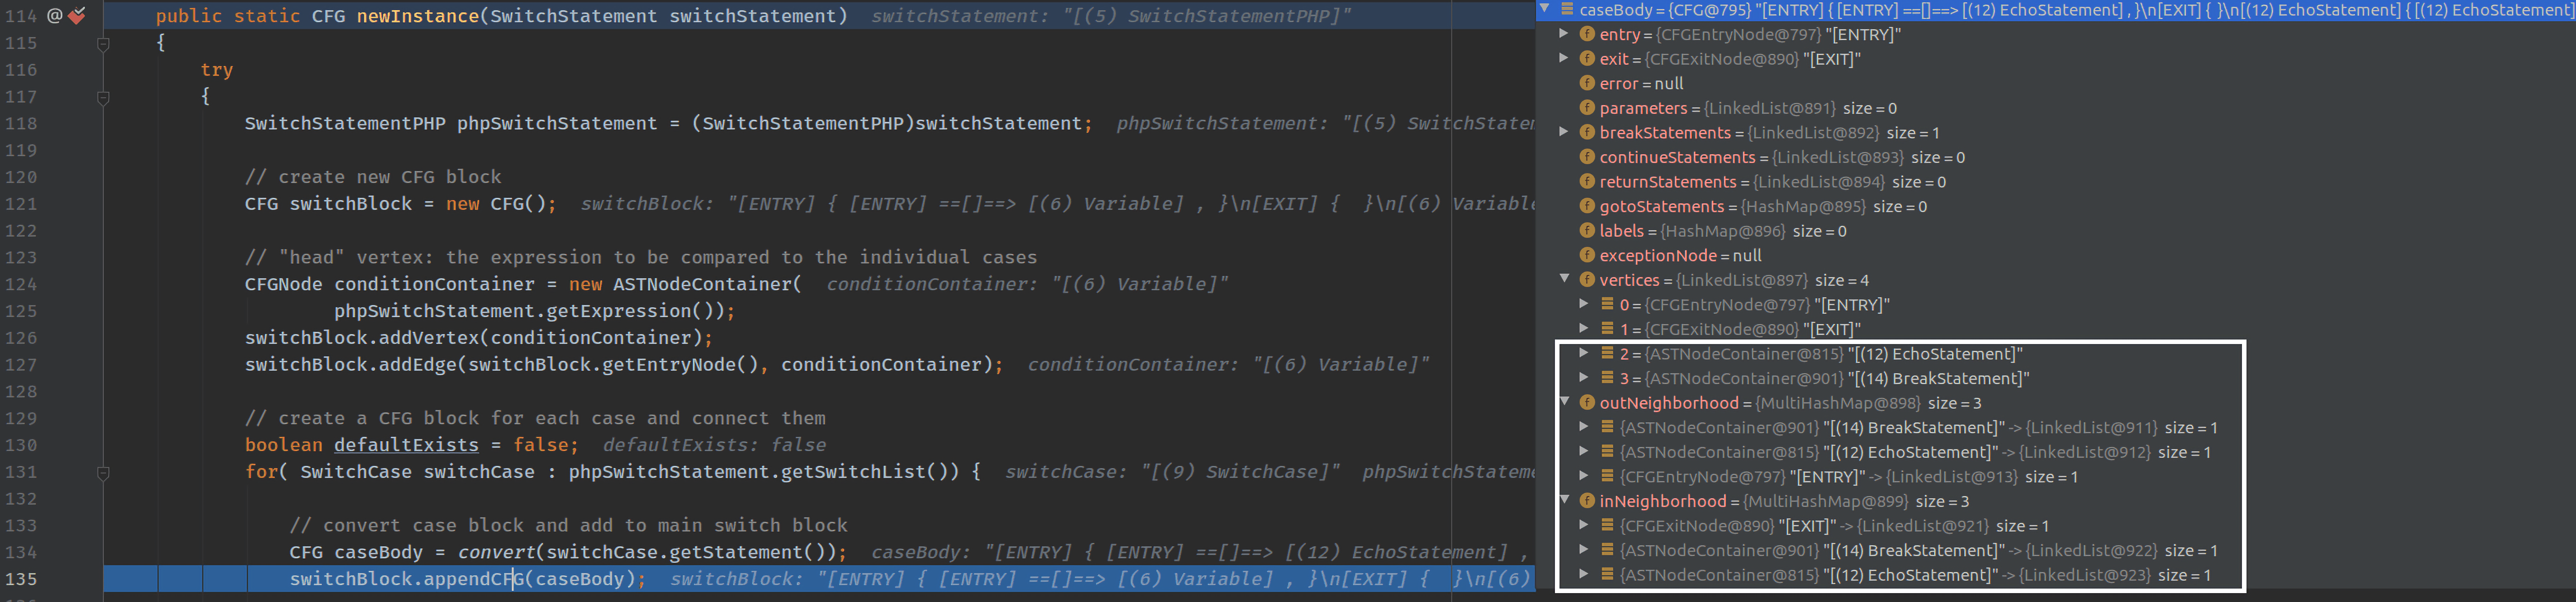Click line number 135 in gutter
The image size is (2576, 602).
[x=20, y=579]
